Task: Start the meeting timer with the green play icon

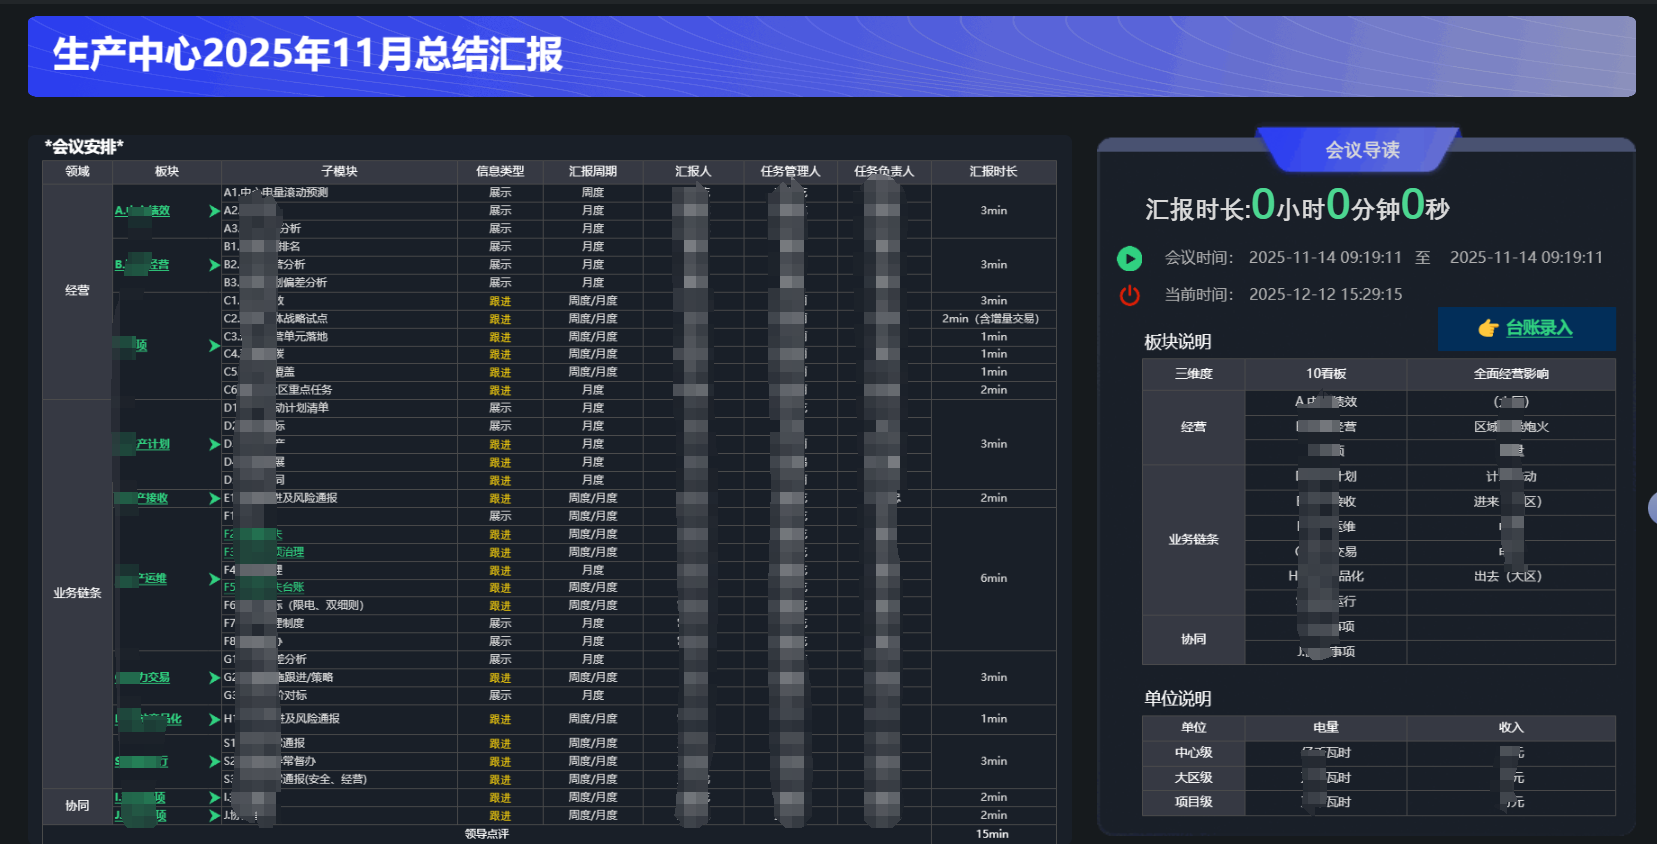Action: pyautogui.click(x=1129, y=259)
